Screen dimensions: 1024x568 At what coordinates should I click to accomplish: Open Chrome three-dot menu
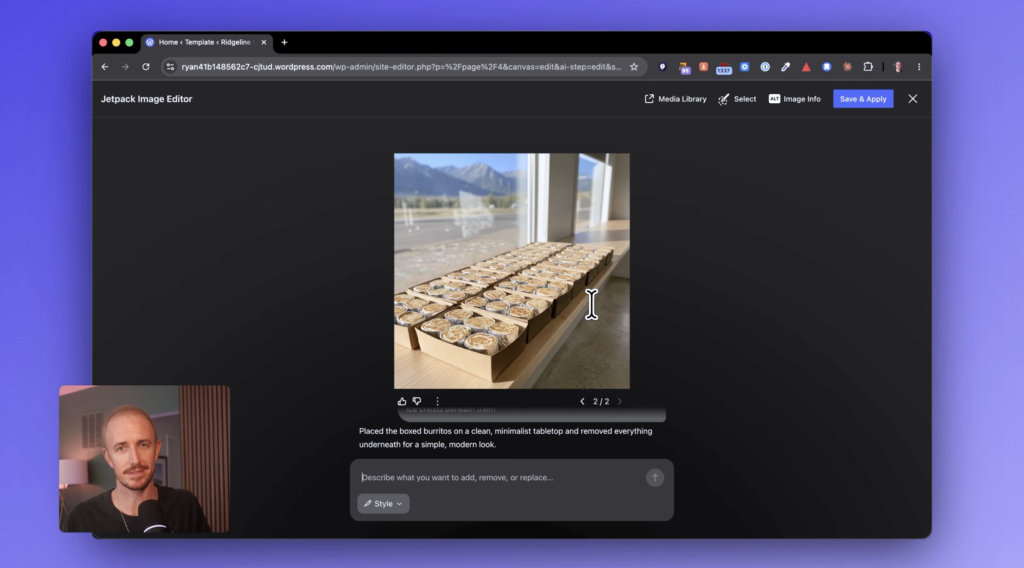(x=919, y=67)
